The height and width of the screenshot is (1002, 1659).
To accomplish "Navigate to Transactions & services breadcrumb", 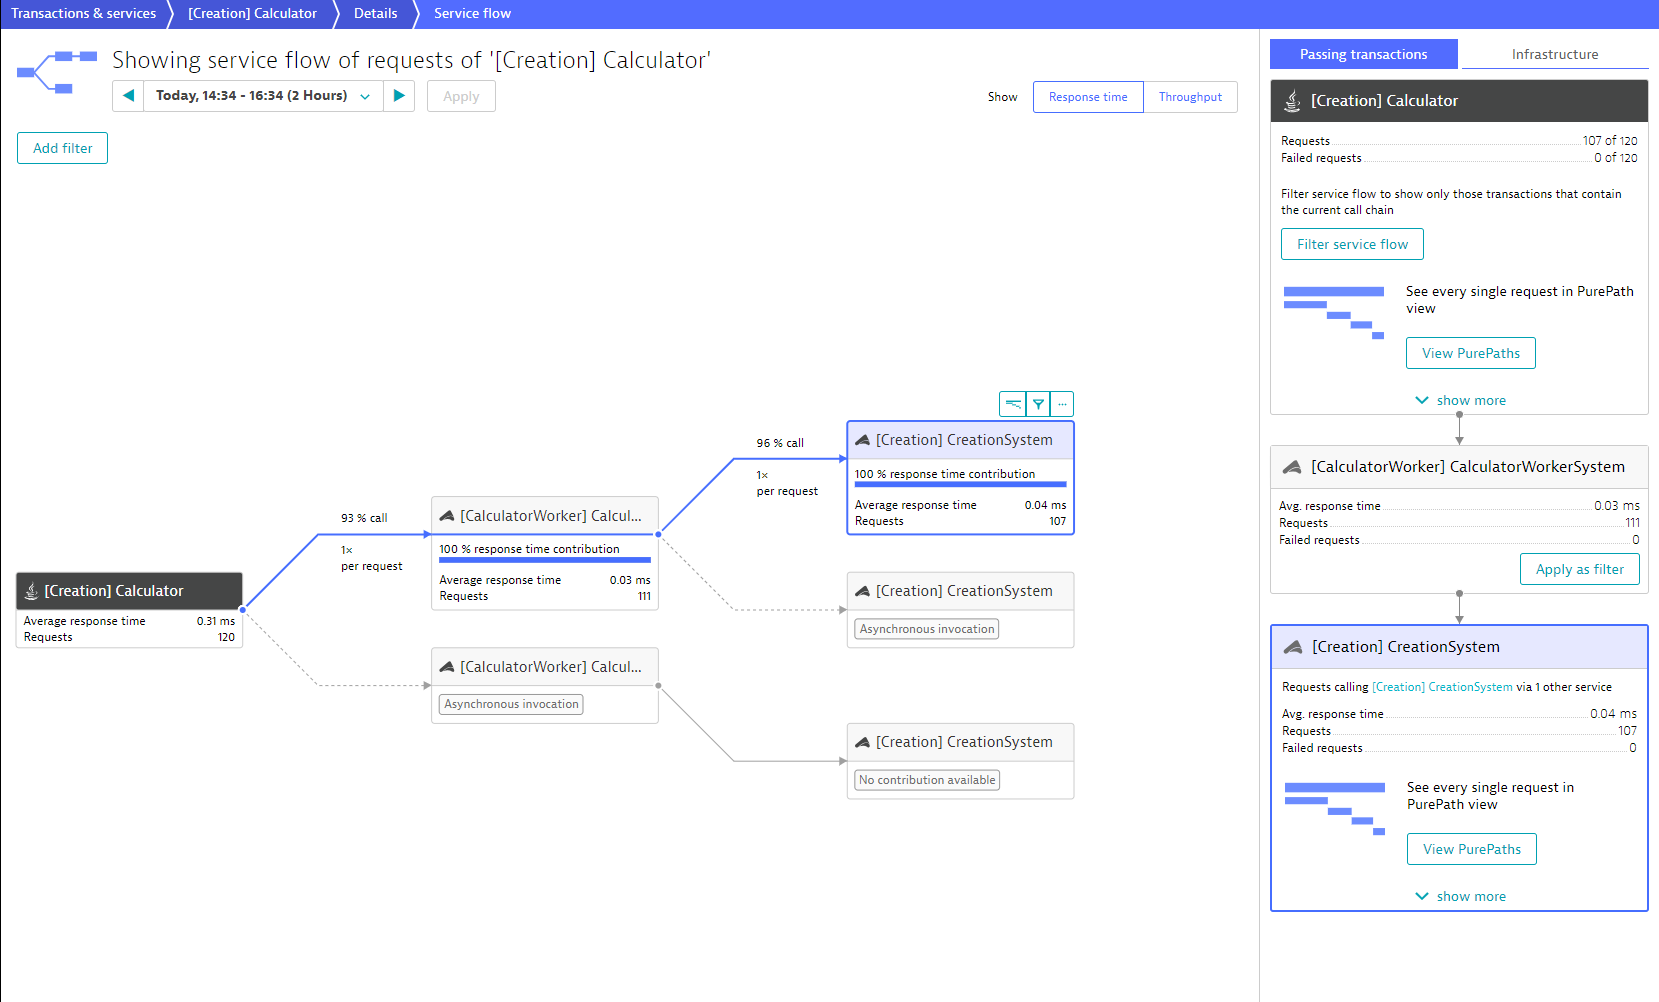I will click(84, 13).
